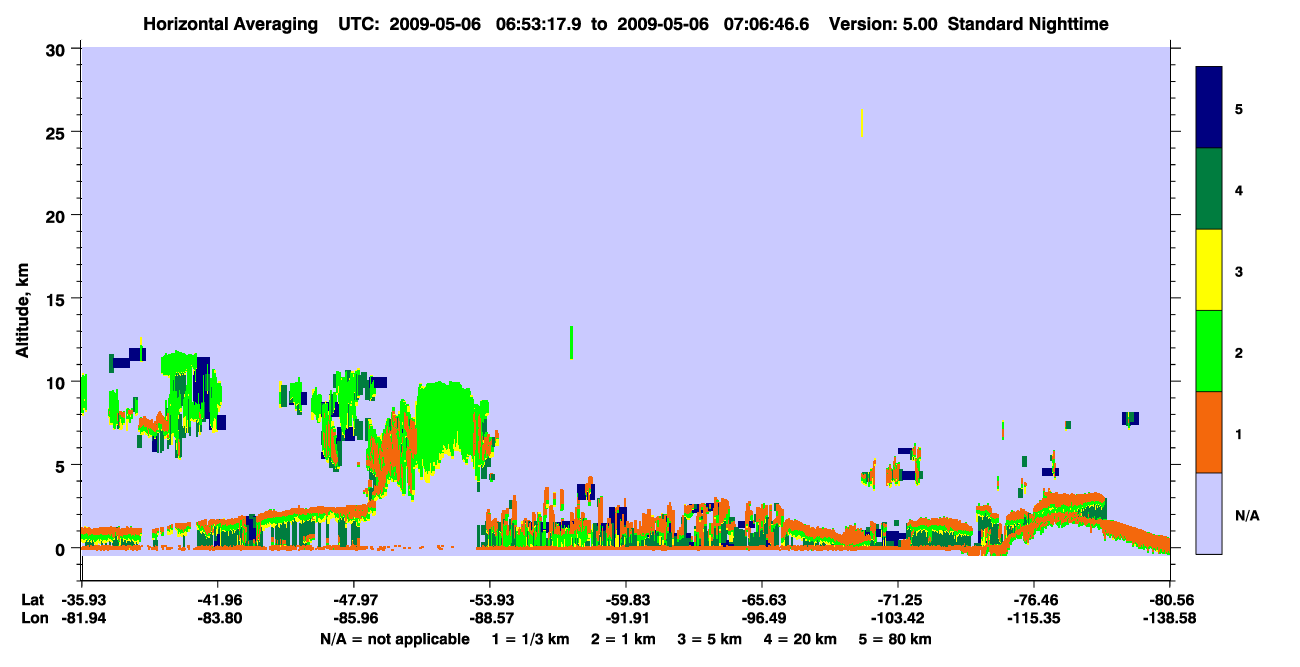1300x667 pixels.
Task: Click the 'Lon' row label
Action: point(33,618)
